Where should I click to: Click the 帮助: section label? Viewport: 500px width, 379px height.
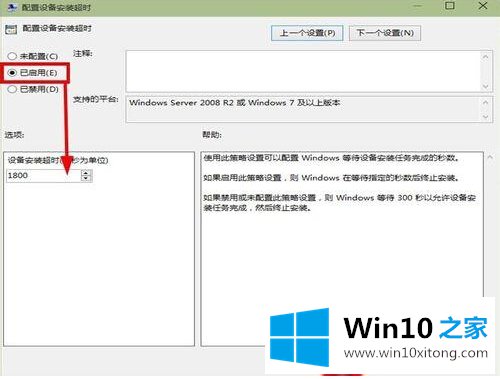pyautogui.click(x=212, y=135)
